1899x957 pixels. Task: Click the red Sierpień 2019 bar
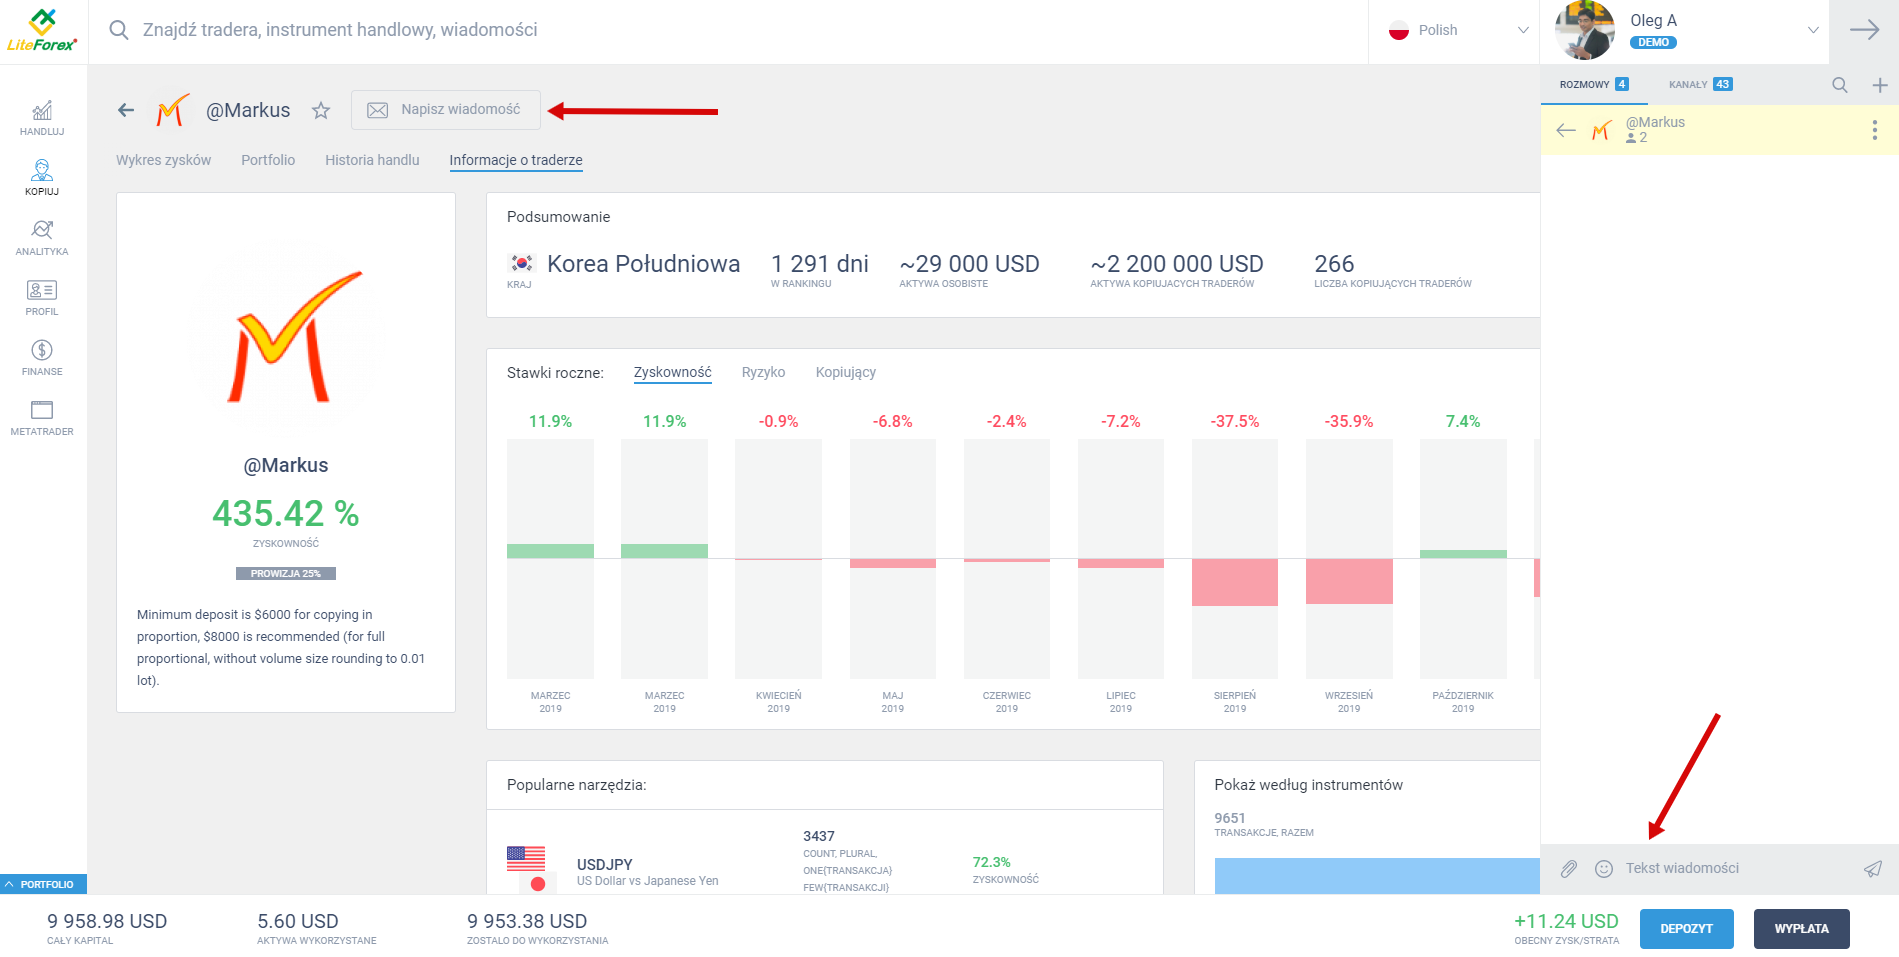point(1234,582)
